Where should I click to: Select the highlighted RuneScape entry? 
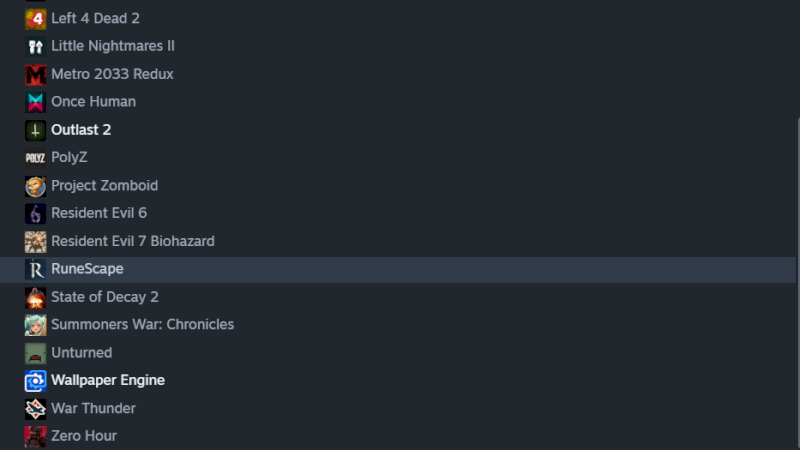click(x=87, y=269)
